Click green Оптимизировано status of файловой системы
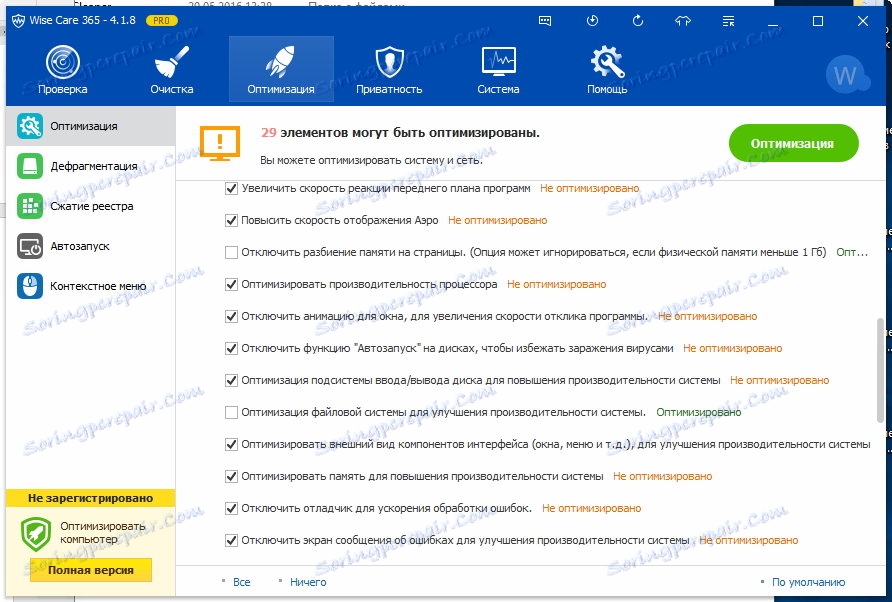Viewport: 892px width, 602px height. 699,412
